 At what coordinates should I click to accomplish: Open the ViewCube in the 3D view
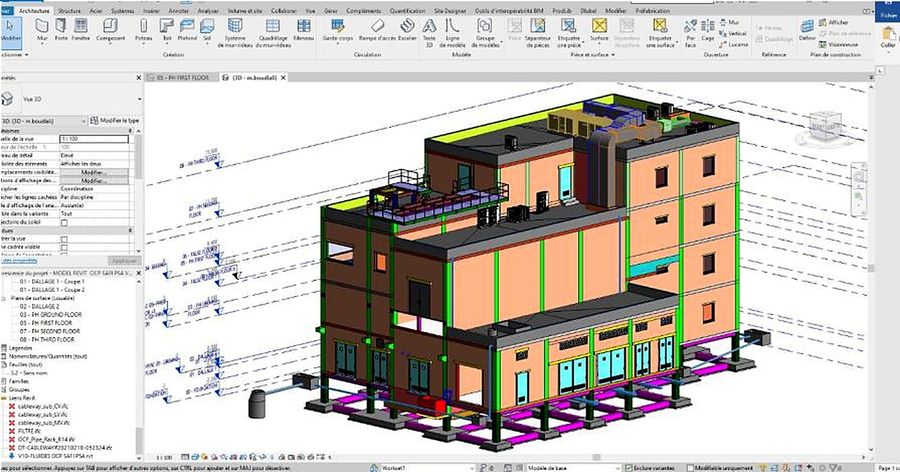coord(824,126)
